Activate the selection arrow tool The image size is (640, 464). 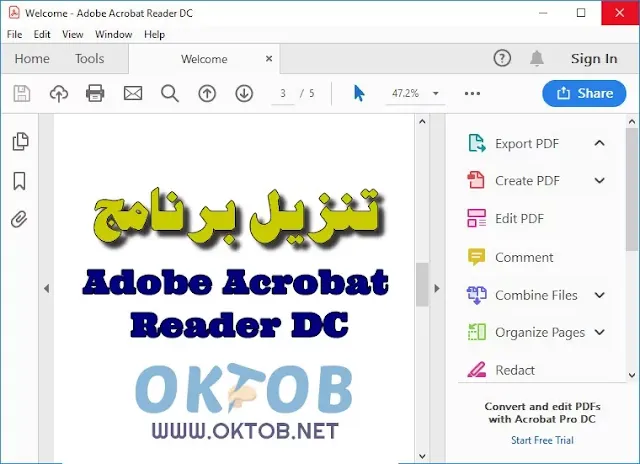(x=359, y=93)
